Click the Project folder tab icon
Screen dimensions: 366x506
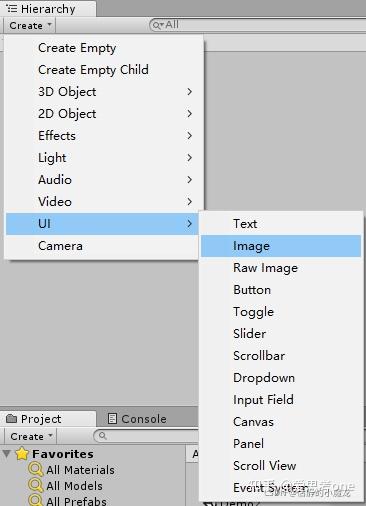pos(12,418)
